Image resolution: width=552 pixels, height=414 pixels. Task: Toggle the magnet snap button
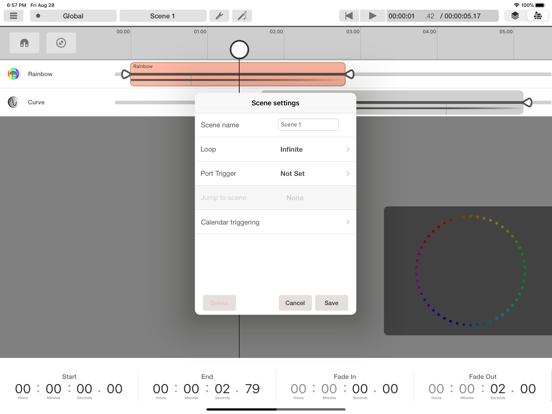pos(24,43)
